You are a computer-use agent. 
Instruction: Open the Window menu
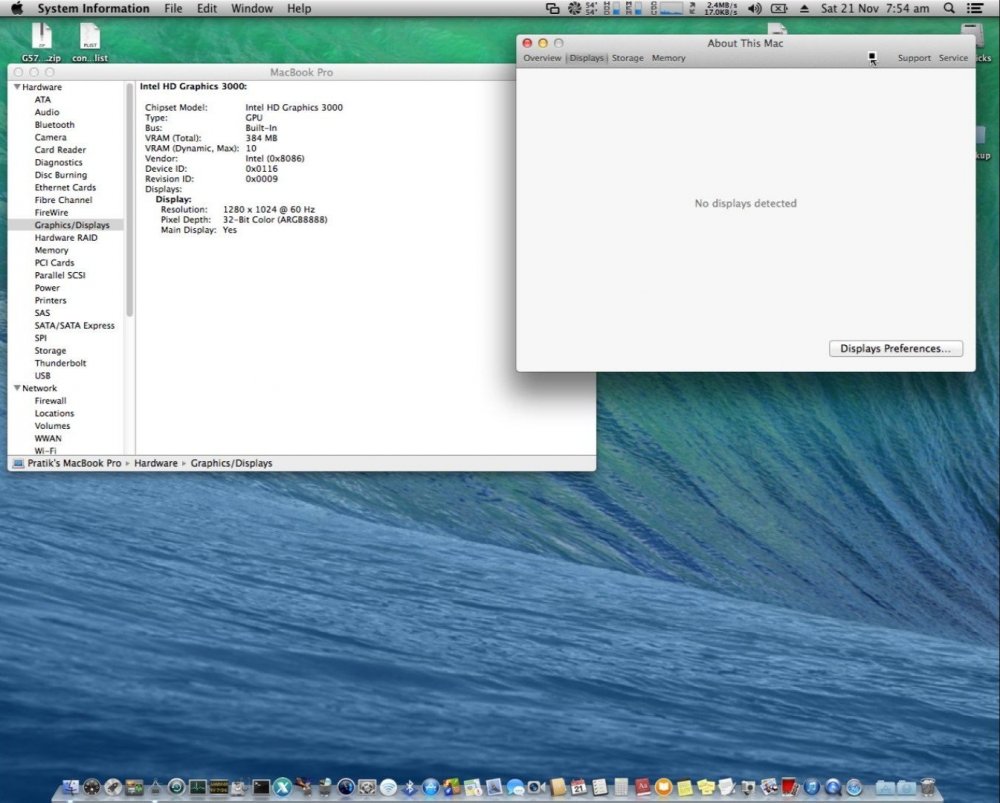[x=252, y=8]
